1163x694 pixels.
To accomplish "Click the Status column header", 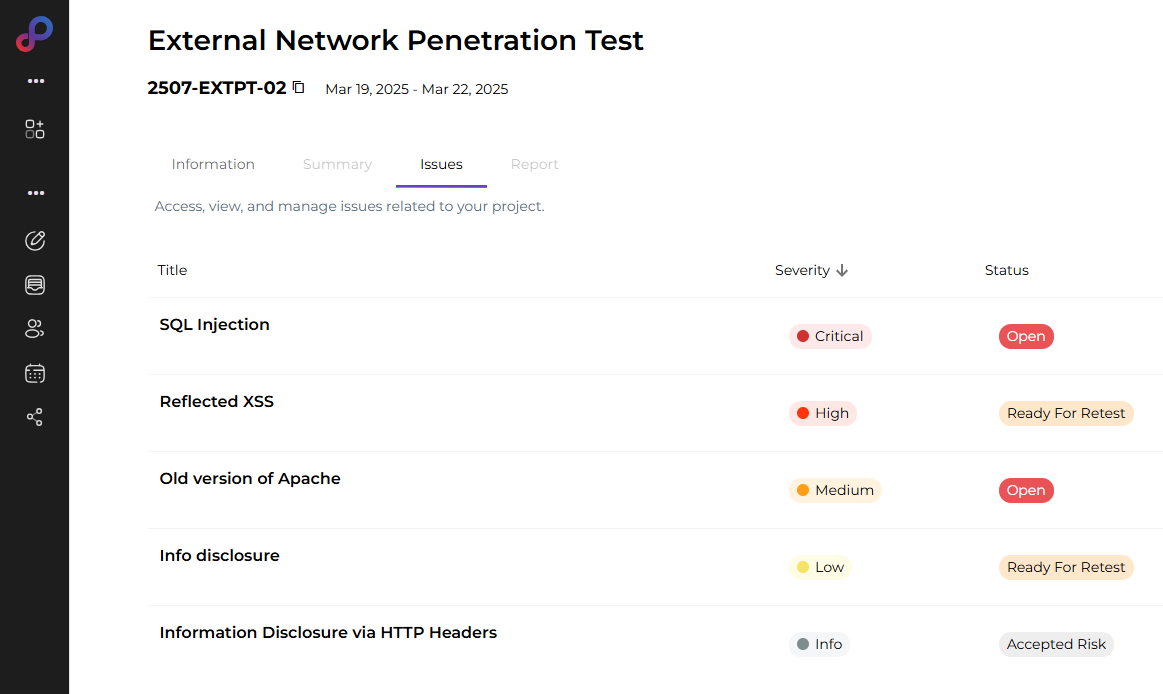I will click(x=1006, y=270).
